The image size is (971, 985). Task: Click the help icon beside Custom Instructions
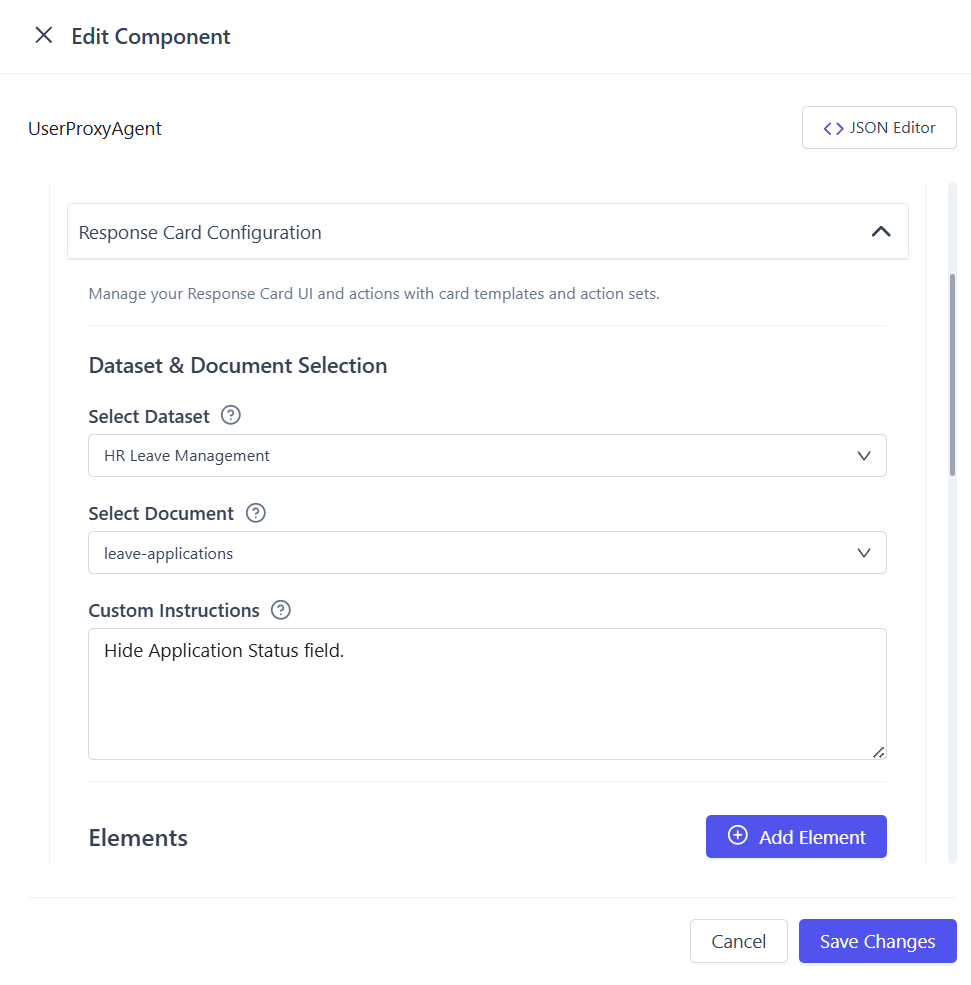[281, 610]
